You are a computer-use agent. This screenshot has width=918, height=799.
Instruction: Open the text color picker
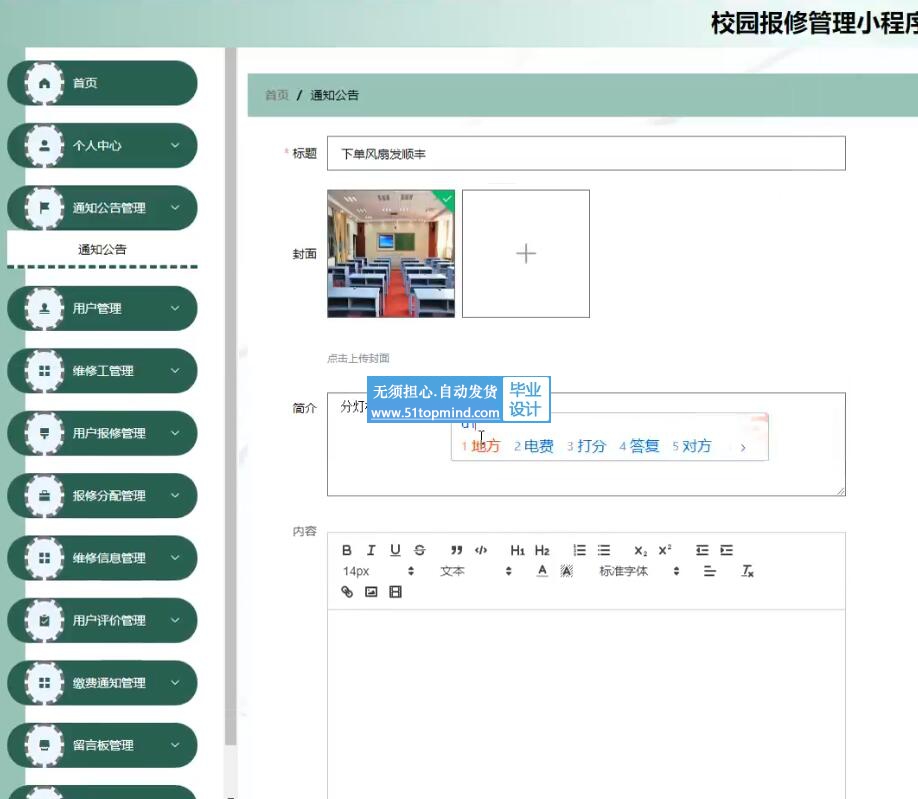click(x=542, y=571)
